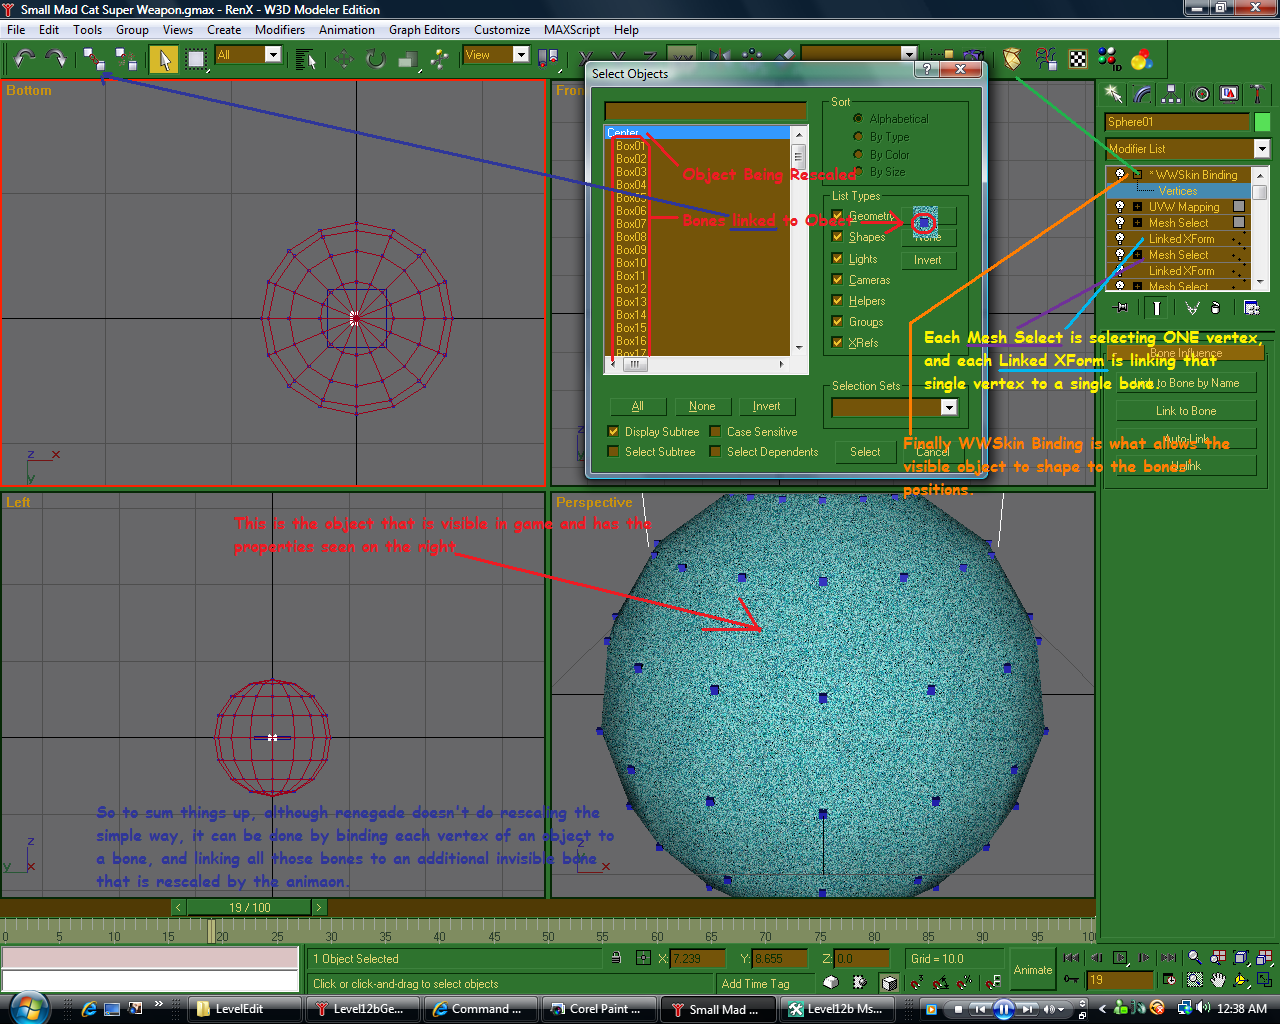Enable the Case Sensitive checkbox
Screen dimensions: 1280x1024
click(716, 432)
